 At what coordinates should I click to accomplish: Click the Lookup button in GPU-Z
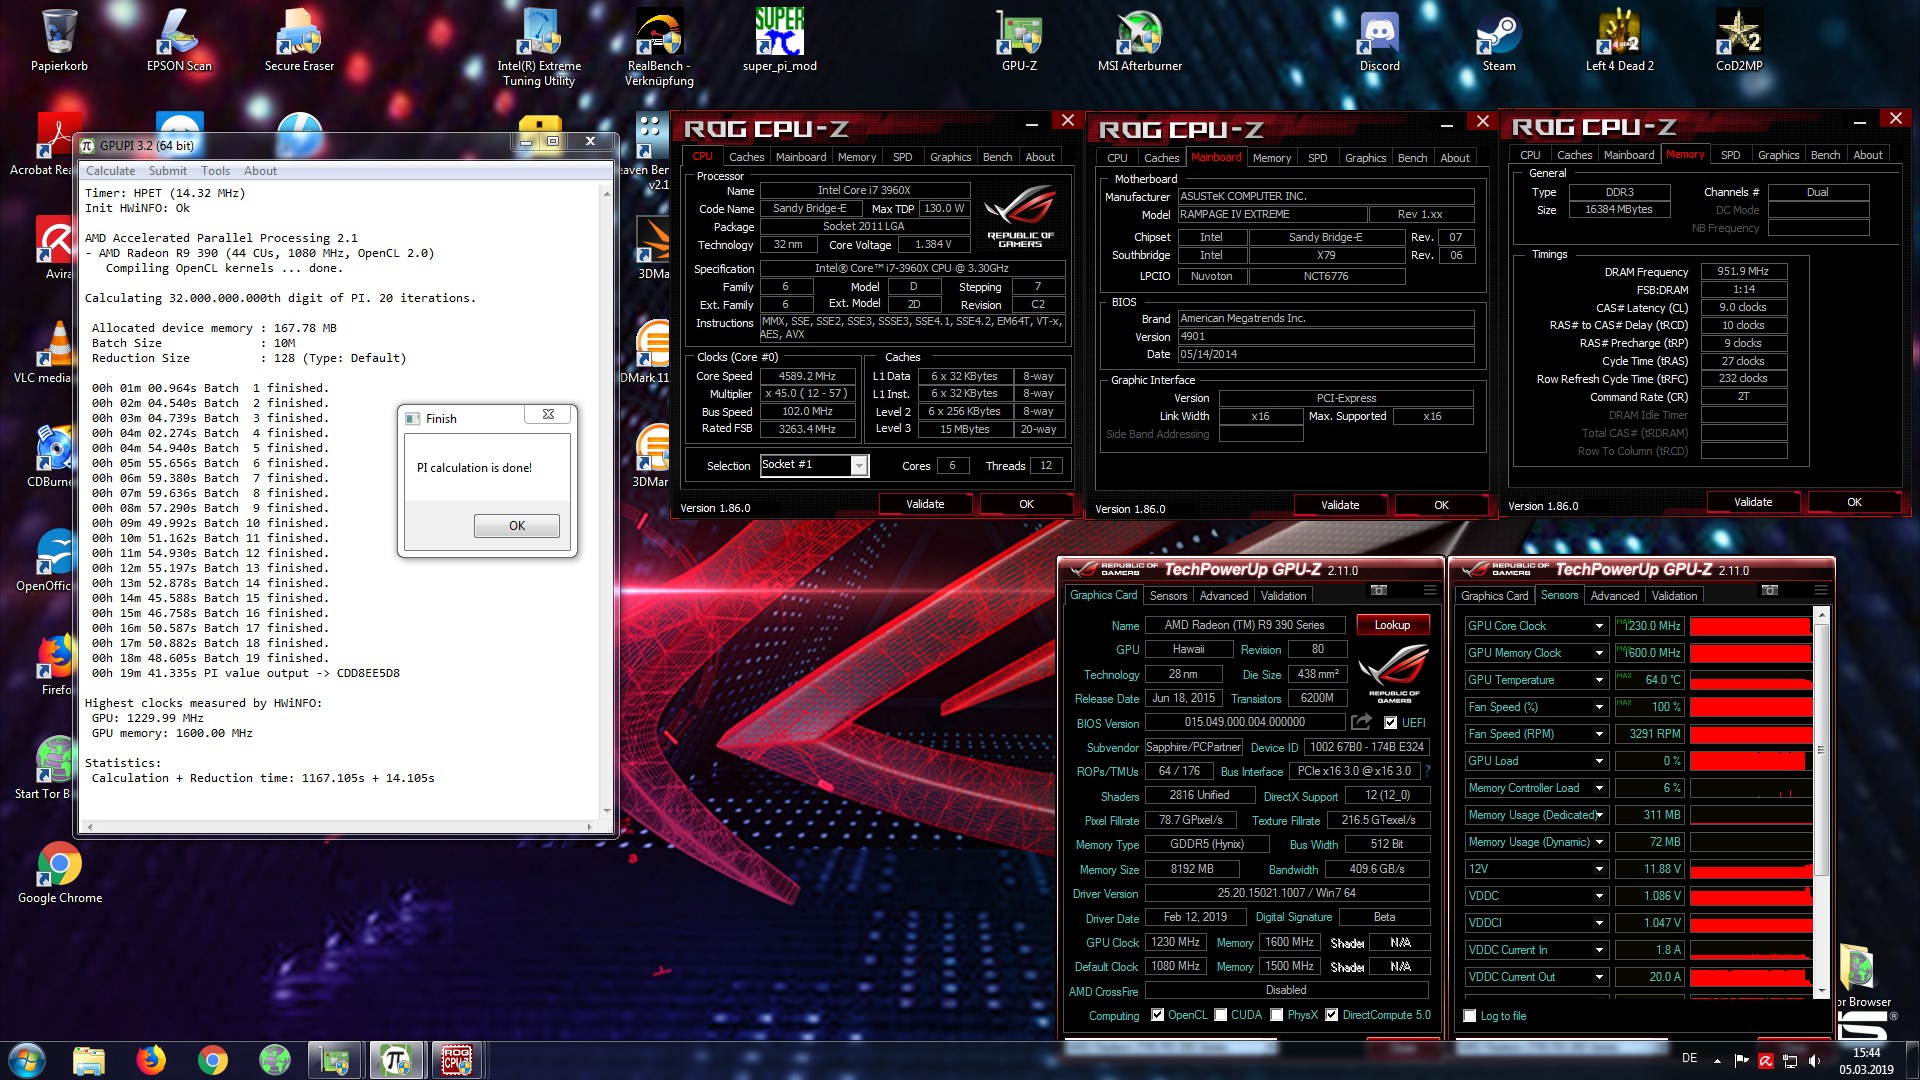click(1392, 625)
